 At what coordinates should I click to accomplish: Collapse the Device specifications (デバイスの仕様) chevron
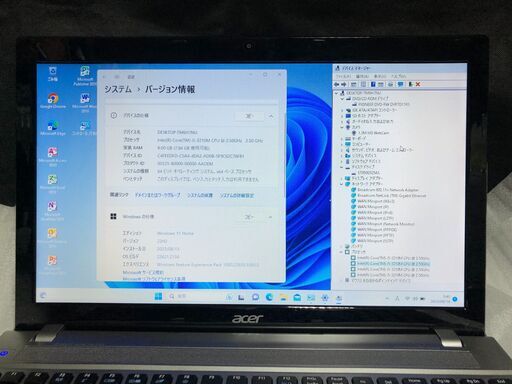(271, 116)
